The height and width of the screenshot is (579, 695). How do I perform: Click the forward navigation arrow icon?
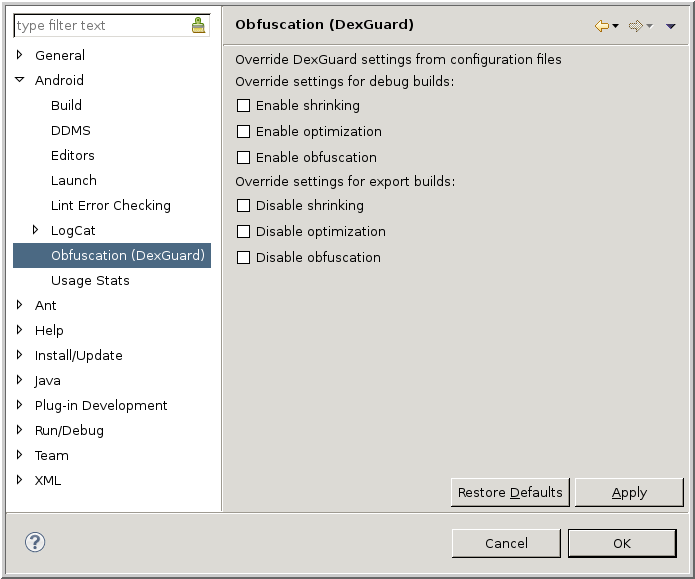click(x=634, y=25)
